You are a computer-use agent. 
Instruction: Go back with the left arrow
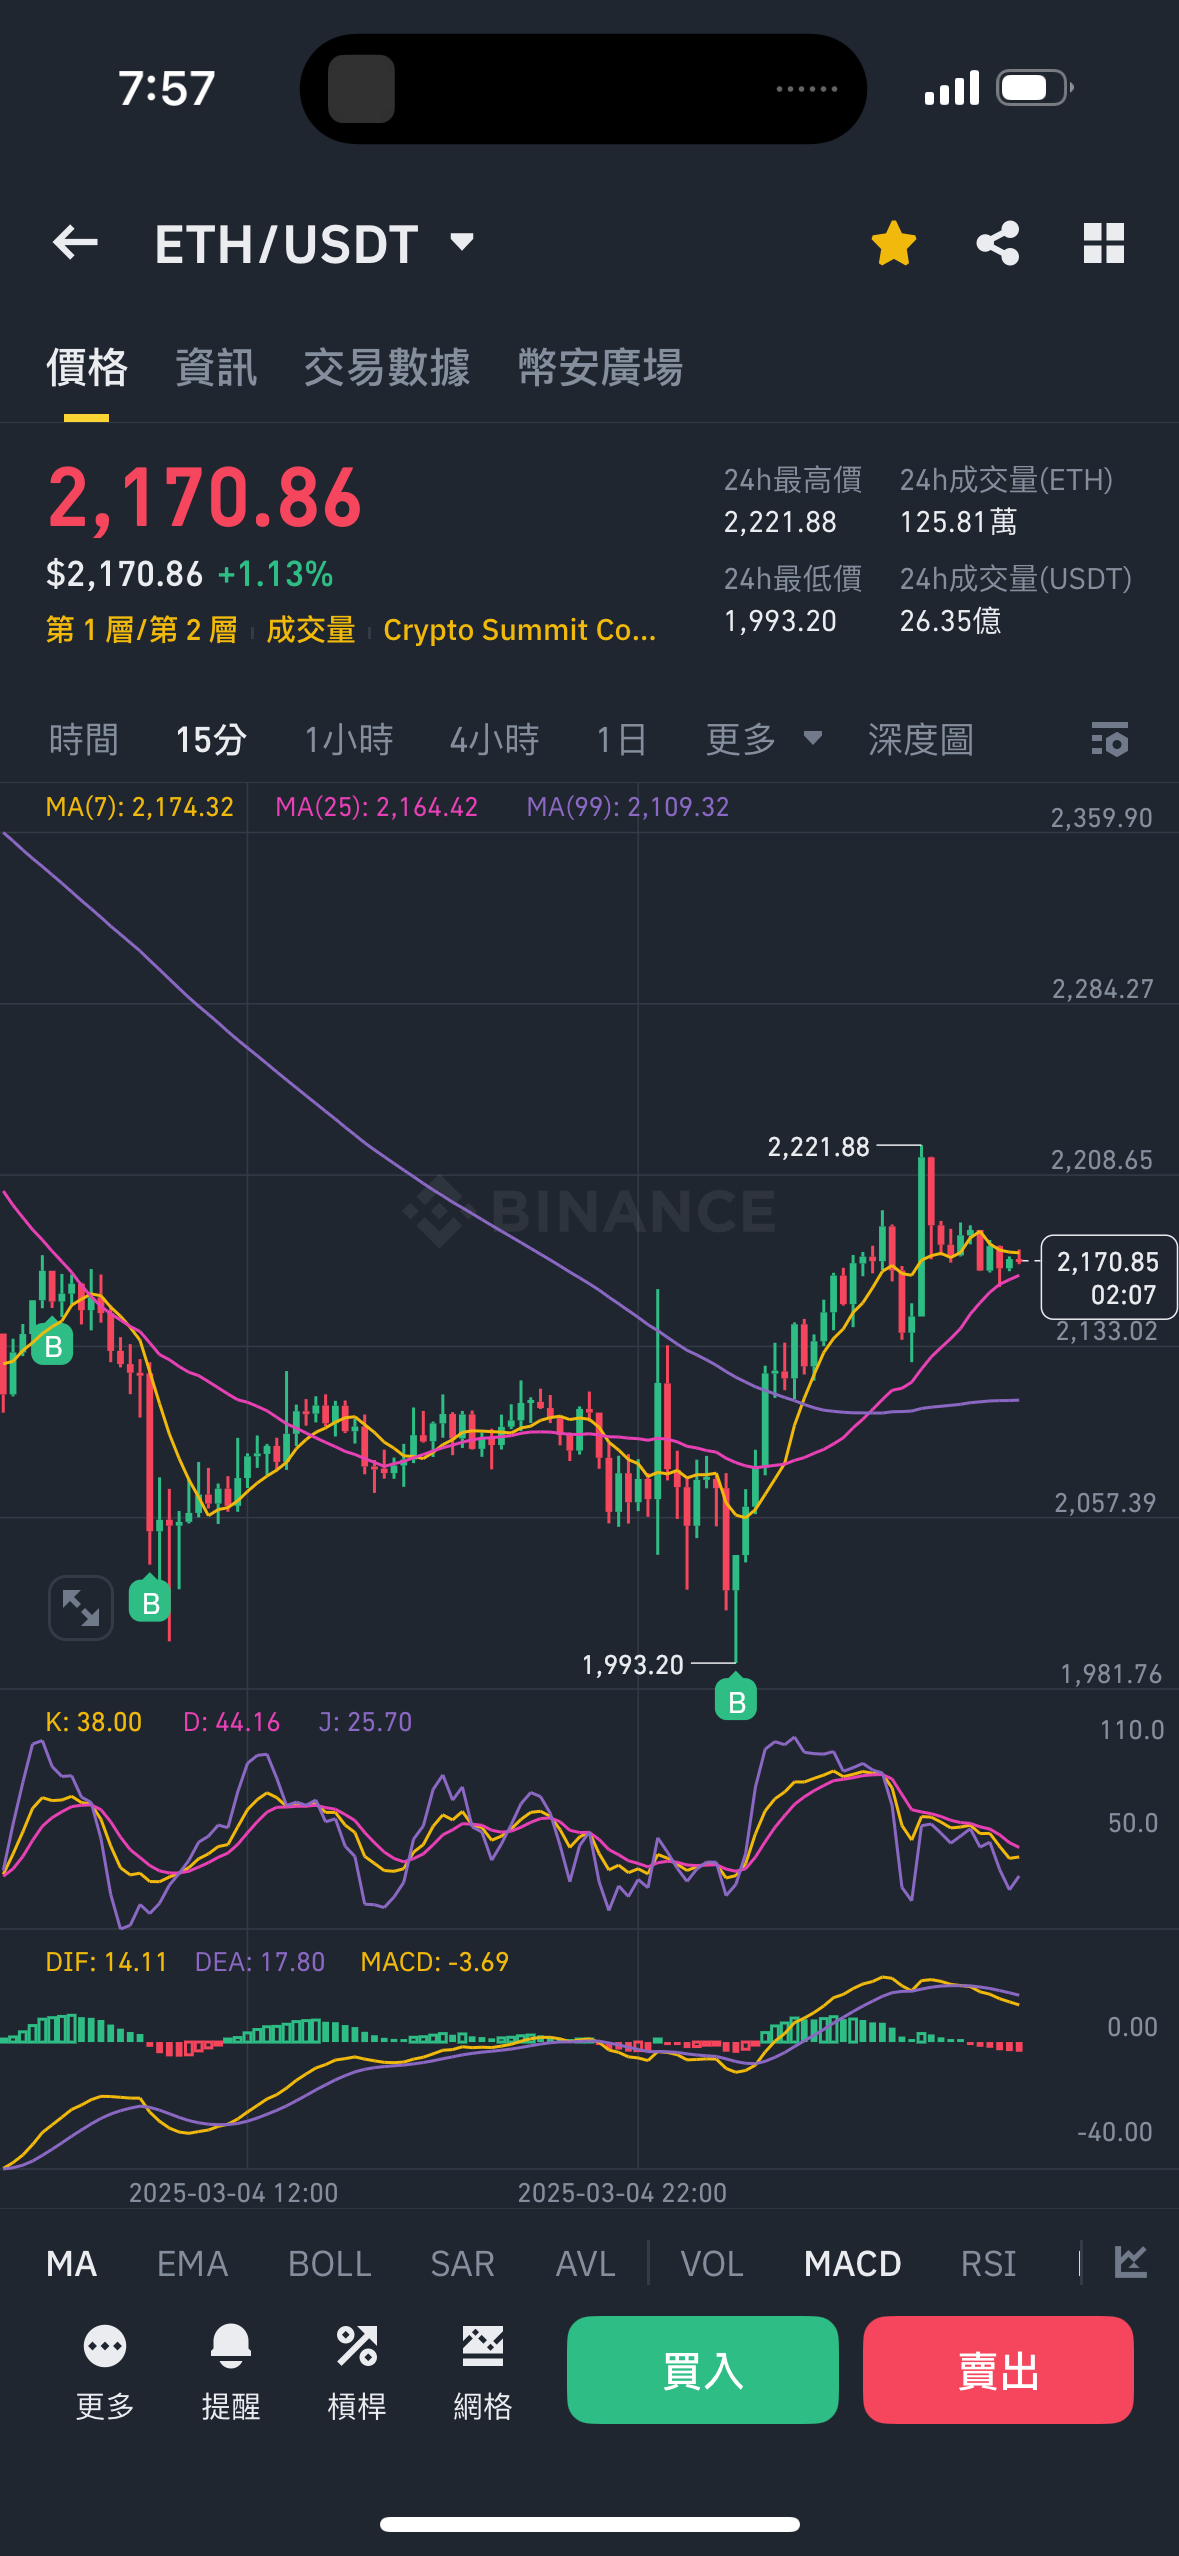75,242
